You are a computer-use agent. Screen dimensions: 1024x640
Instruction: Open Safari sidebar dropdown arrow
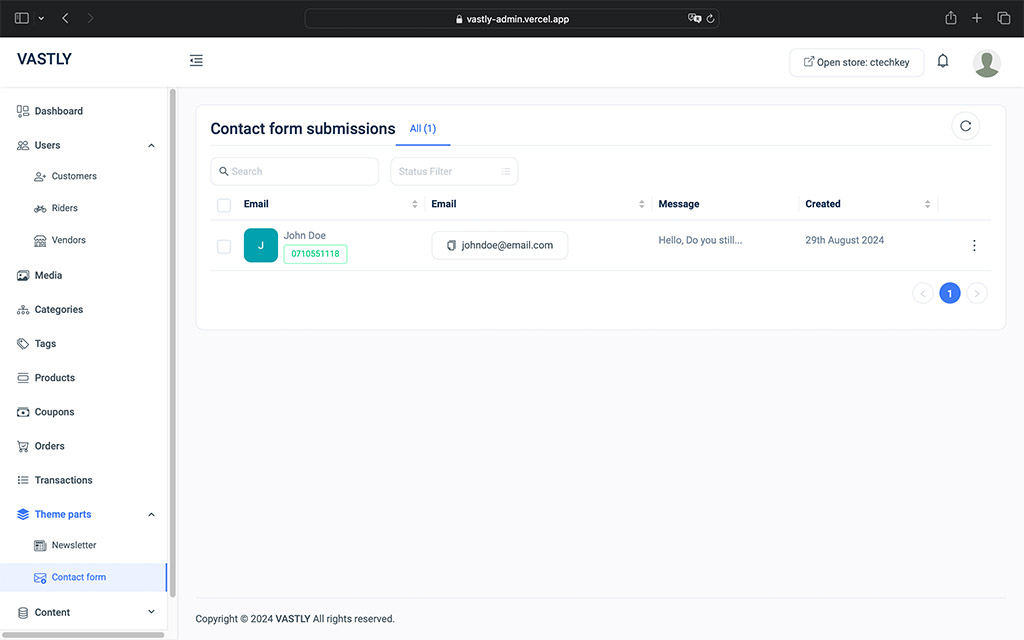(41, 18)
